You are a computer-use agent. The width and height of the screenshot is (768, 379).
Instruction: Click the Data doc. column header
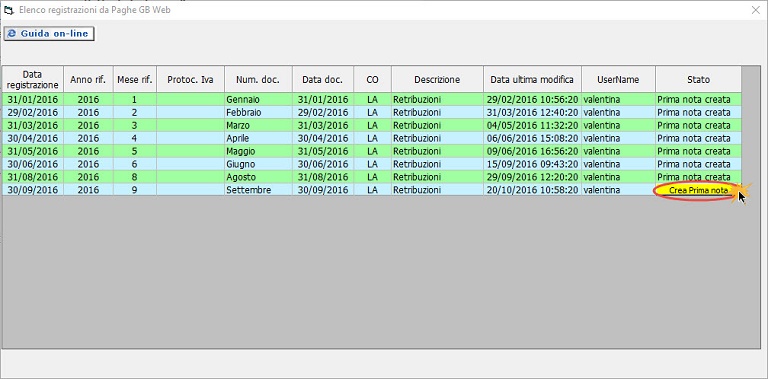click(x=323, y=79)
